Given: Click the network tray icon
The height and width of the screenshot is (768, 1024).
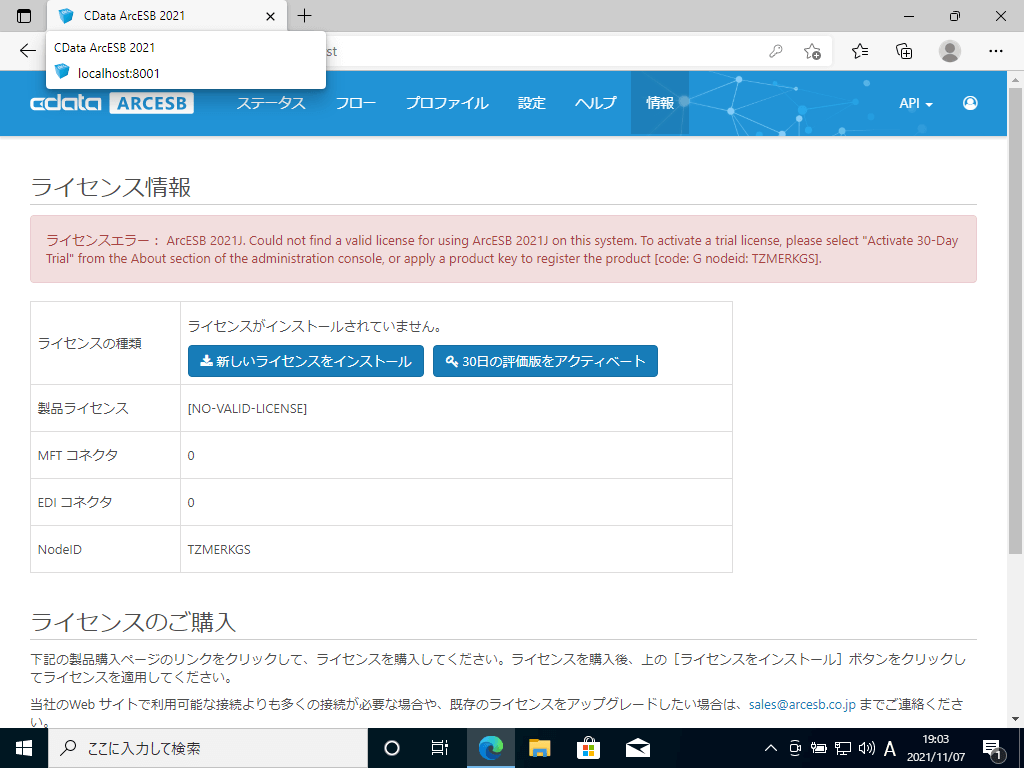Looking at the screenshot, I should click(843, 748).
